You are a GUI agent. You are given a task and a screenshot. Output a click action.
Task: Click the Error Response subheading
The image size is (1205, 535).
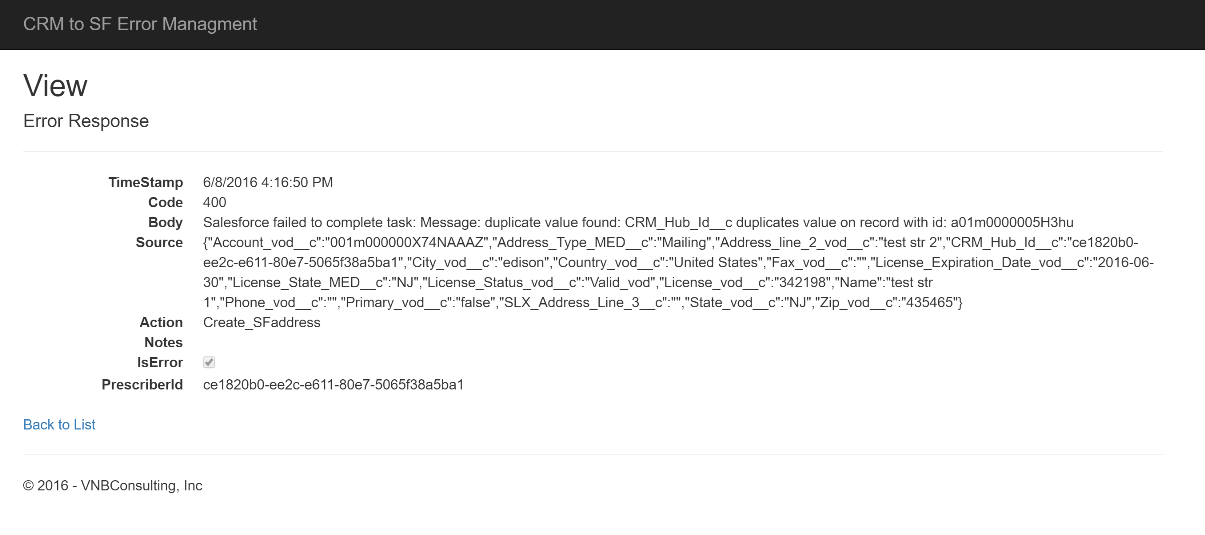click(86, 121)
